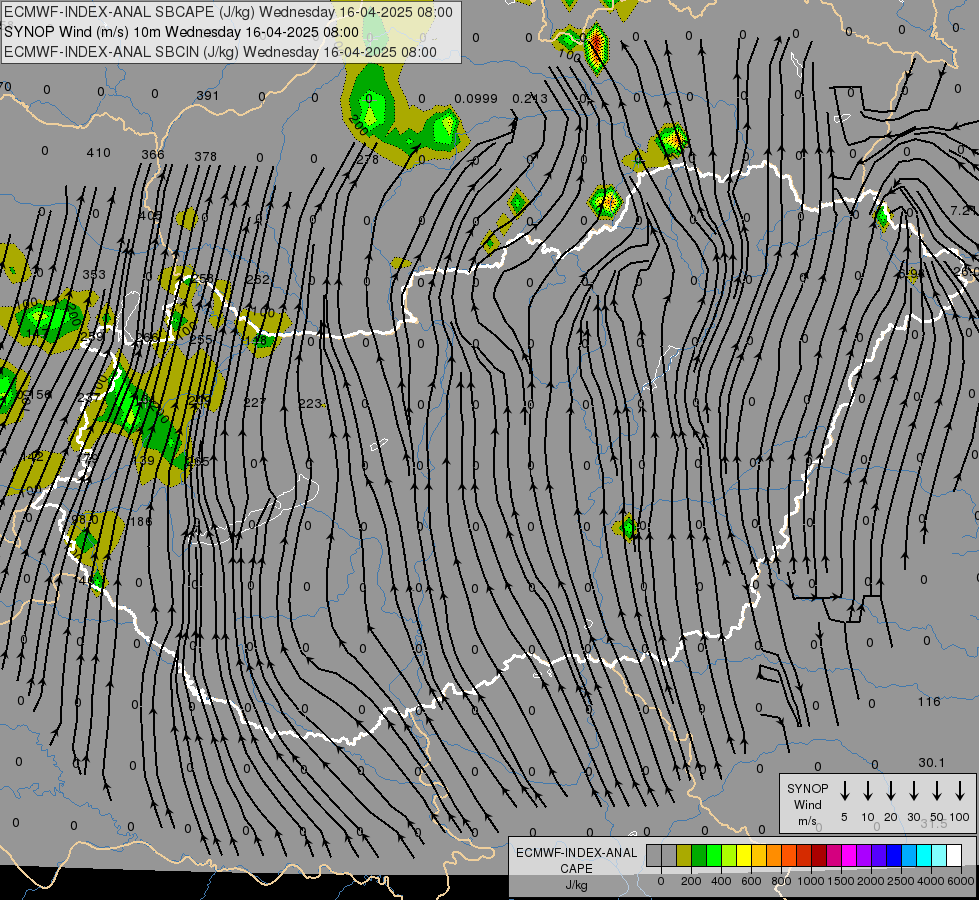Click the map value 0.213
The image size is (979, 900).
pyautogui.click(x=530, y=99)
